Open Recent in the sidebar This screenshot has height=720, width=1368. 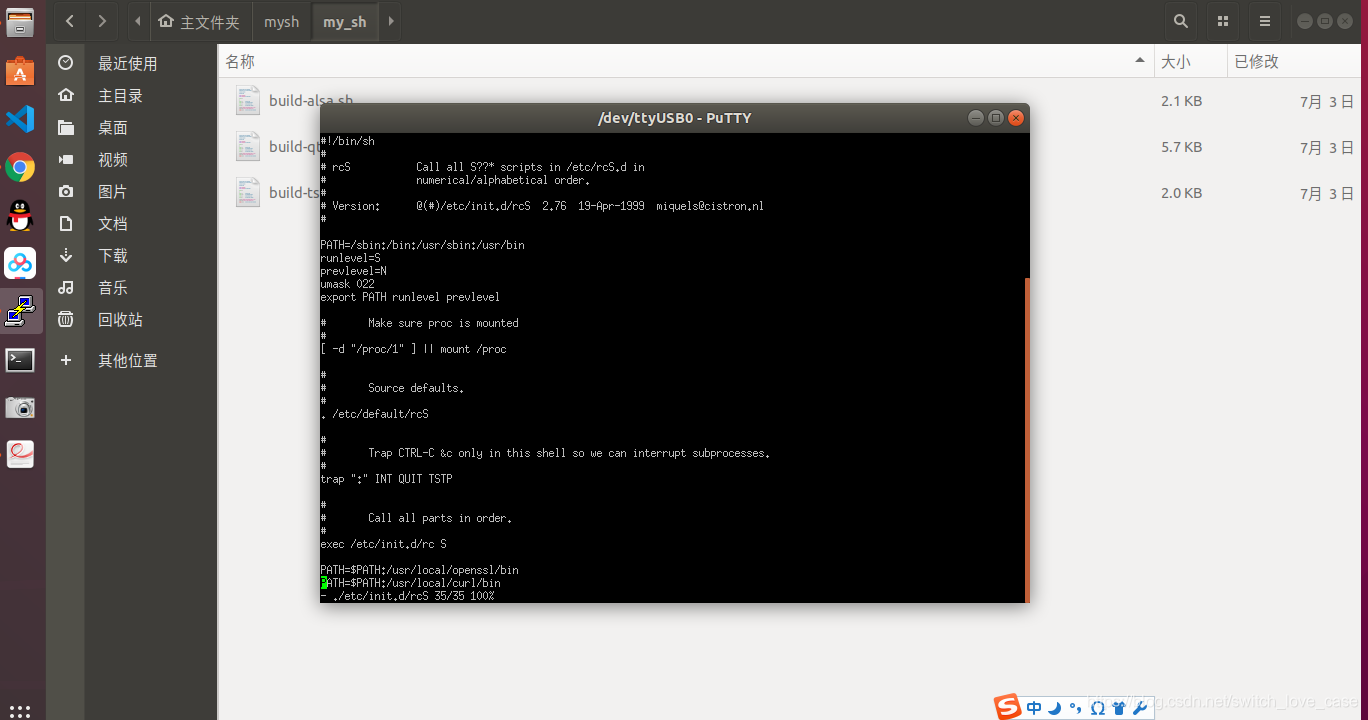point(133,63)
